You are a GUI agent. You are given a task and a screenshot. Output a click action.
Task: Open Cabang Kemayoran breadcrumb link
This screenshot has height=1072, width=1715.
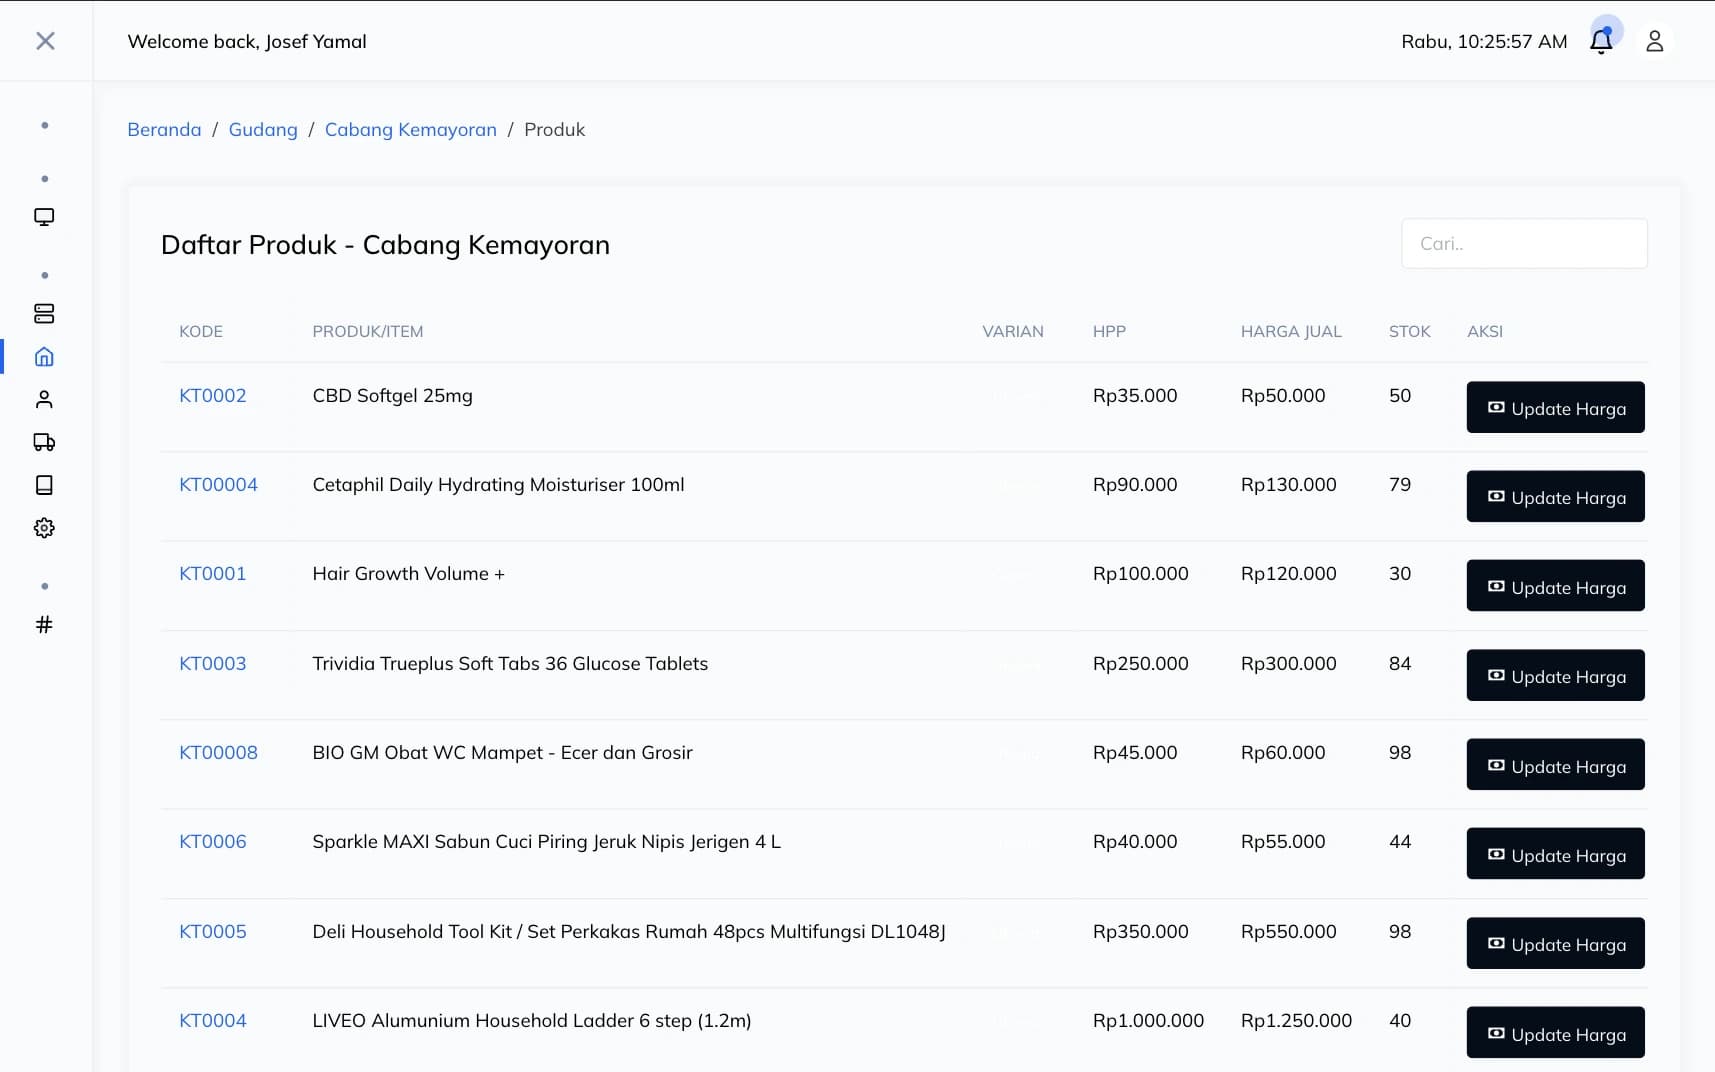coord(410,130)
